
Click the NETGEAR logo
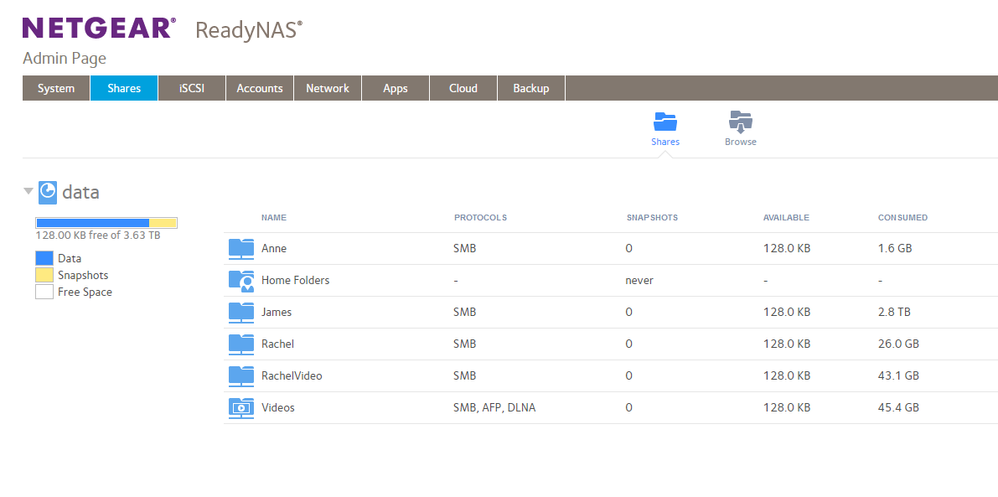[99, 28]
